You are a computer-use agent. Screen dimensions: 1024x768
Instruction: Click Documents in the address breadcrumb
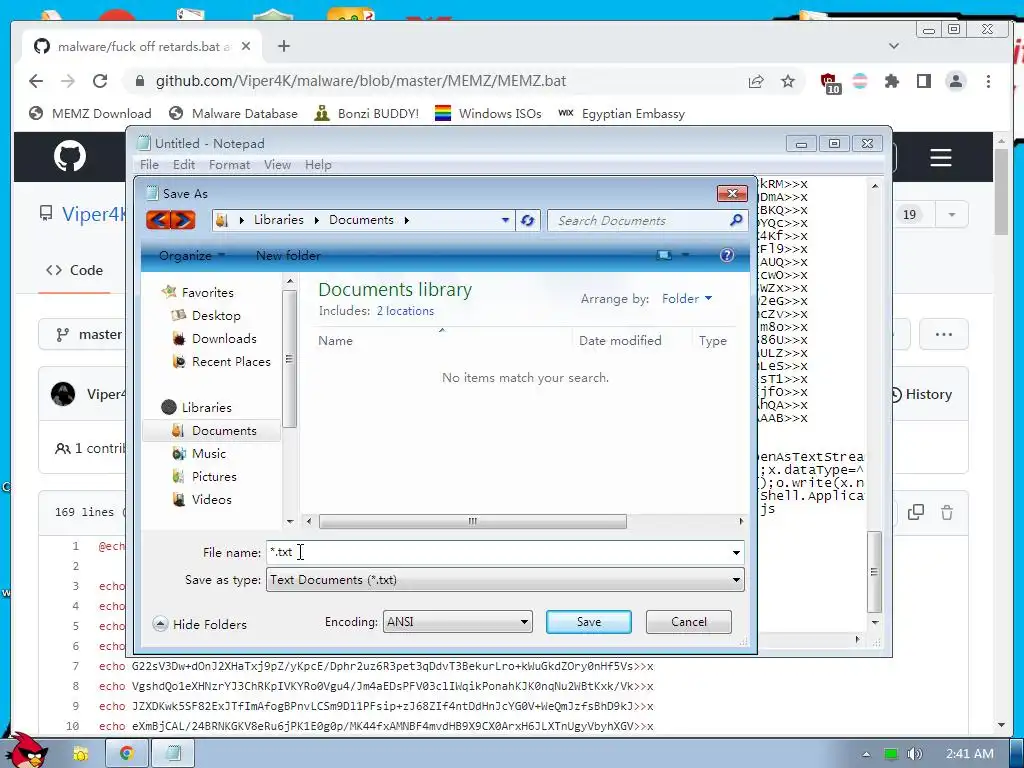(361, 220)
